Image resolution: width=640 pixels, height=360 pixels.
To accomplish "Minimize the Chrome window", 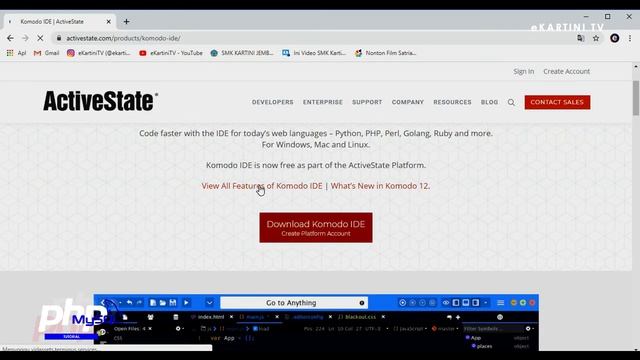I will pyautogui.click(x=586, y=17).
